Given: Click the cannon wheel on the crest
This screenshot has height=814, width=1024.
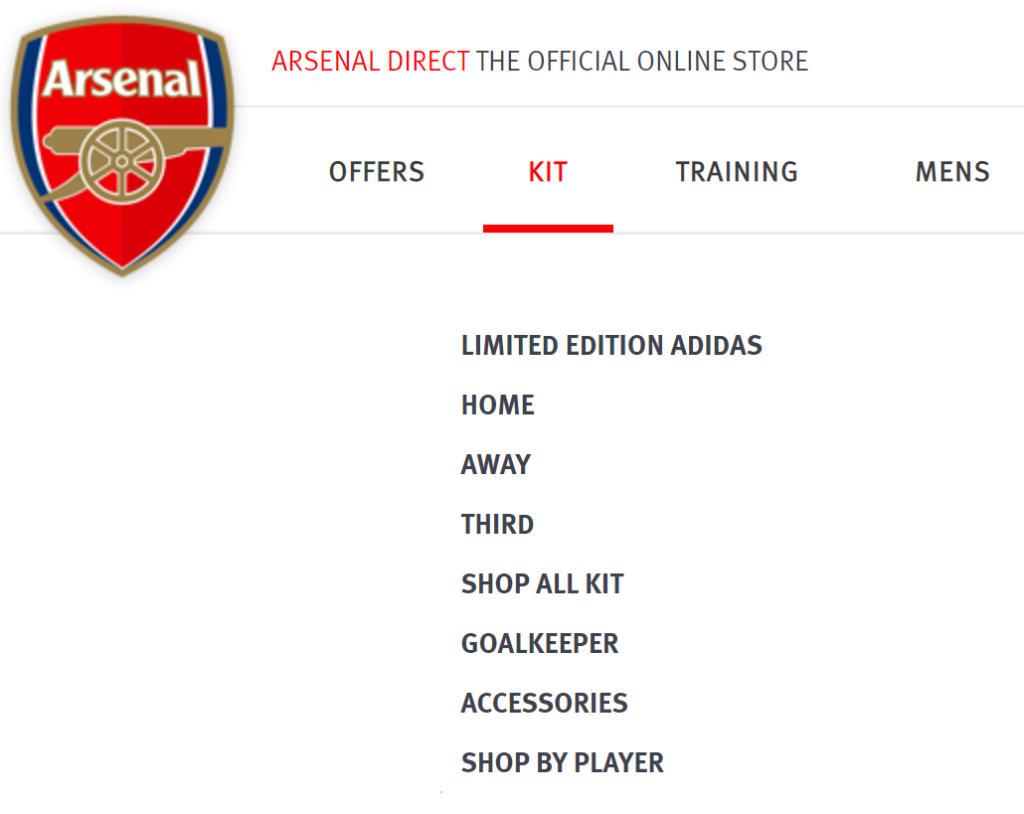Looking at the screenshot, I should [121, 161].
